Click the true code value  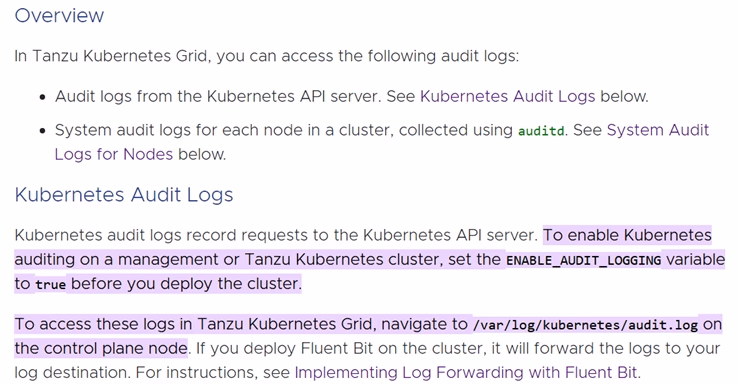coord(50,285)
